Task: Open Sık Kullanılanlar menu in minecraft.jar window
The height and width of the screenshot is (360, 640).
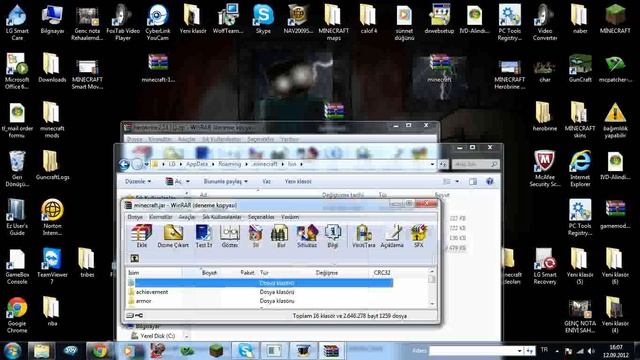Action: (x=222, y=217)
